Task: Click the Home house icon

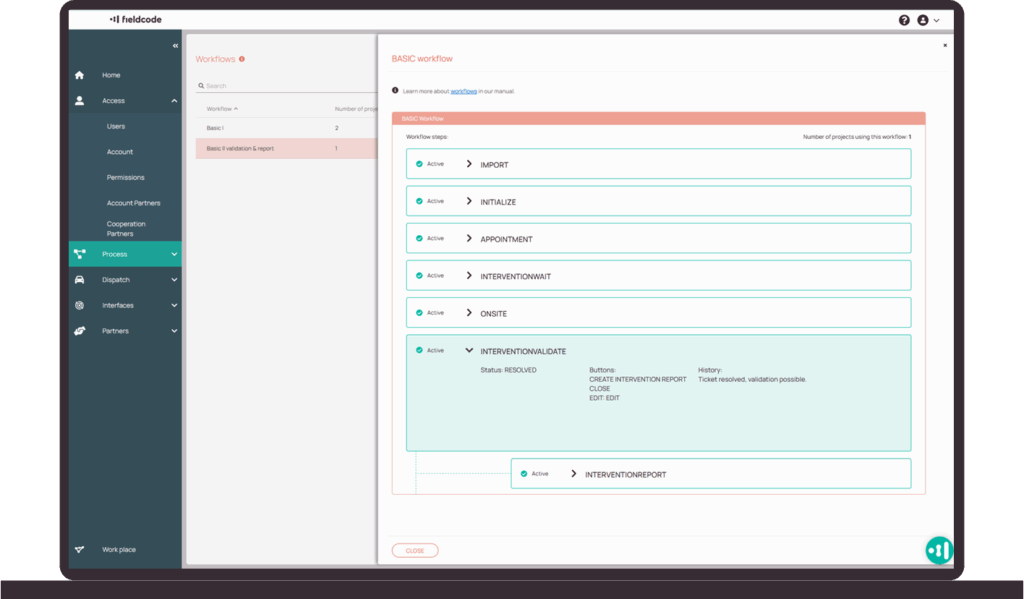Action: pyautogui.click(x=80, y=75)
